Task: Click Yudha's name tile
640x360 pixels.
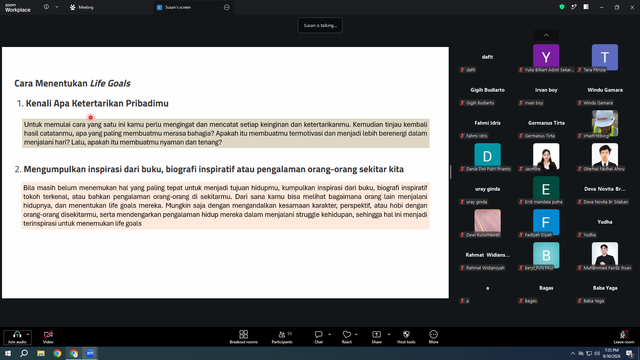Action: pos(605,222)
